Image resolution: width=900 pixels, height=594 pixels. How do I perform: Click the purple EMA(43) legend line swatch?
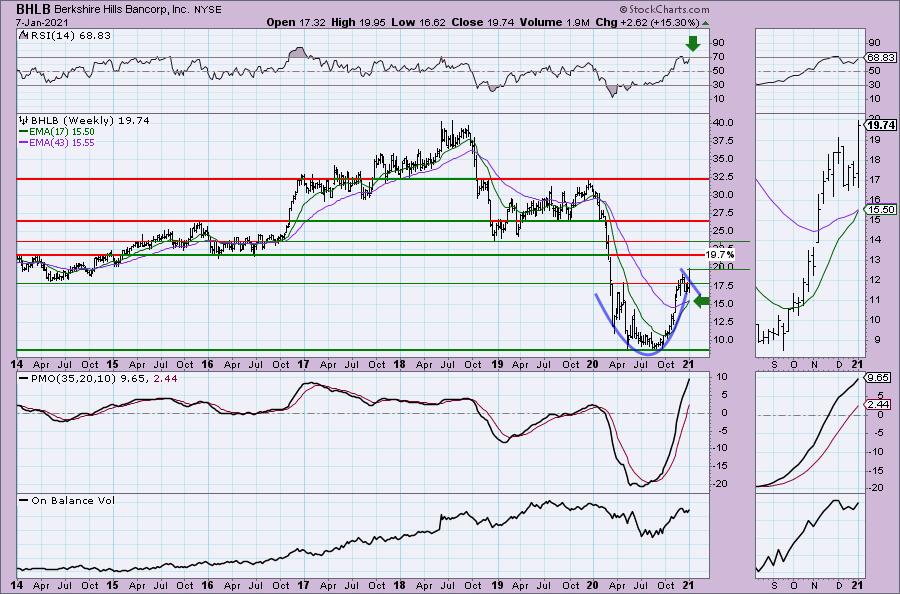24,143
